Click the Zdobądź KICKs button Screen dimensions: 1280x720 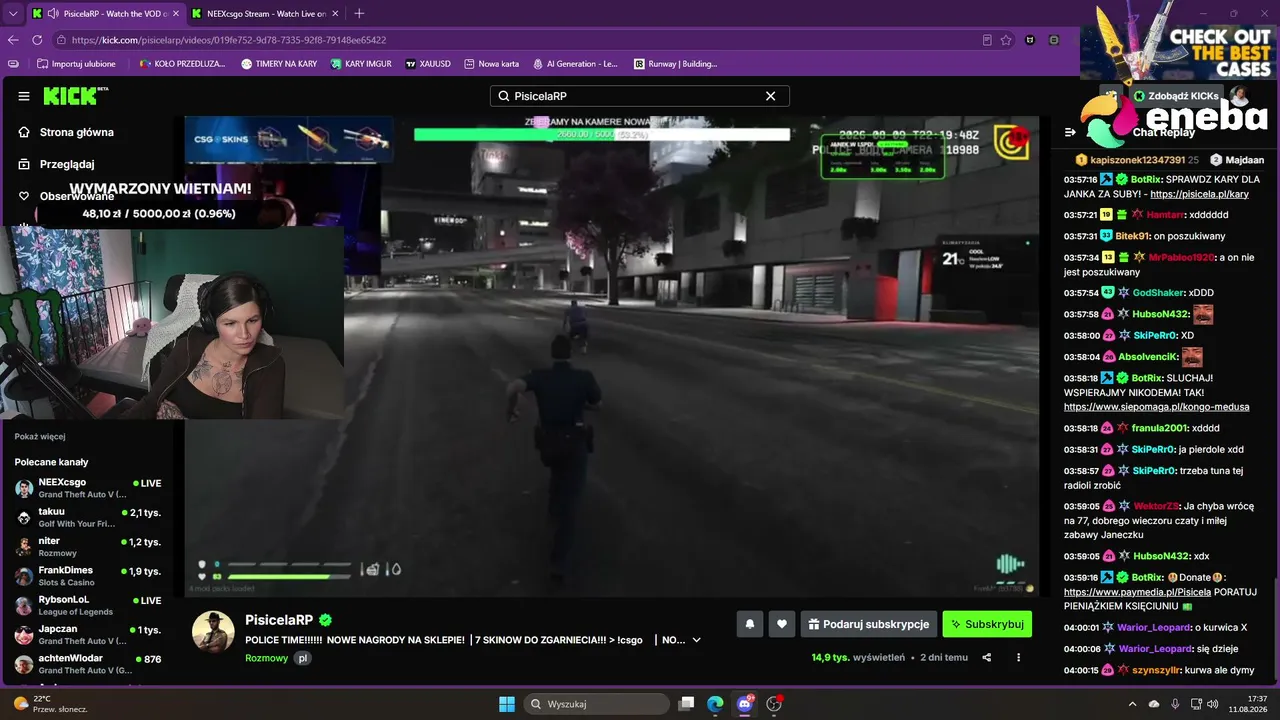pos(1177,96)
